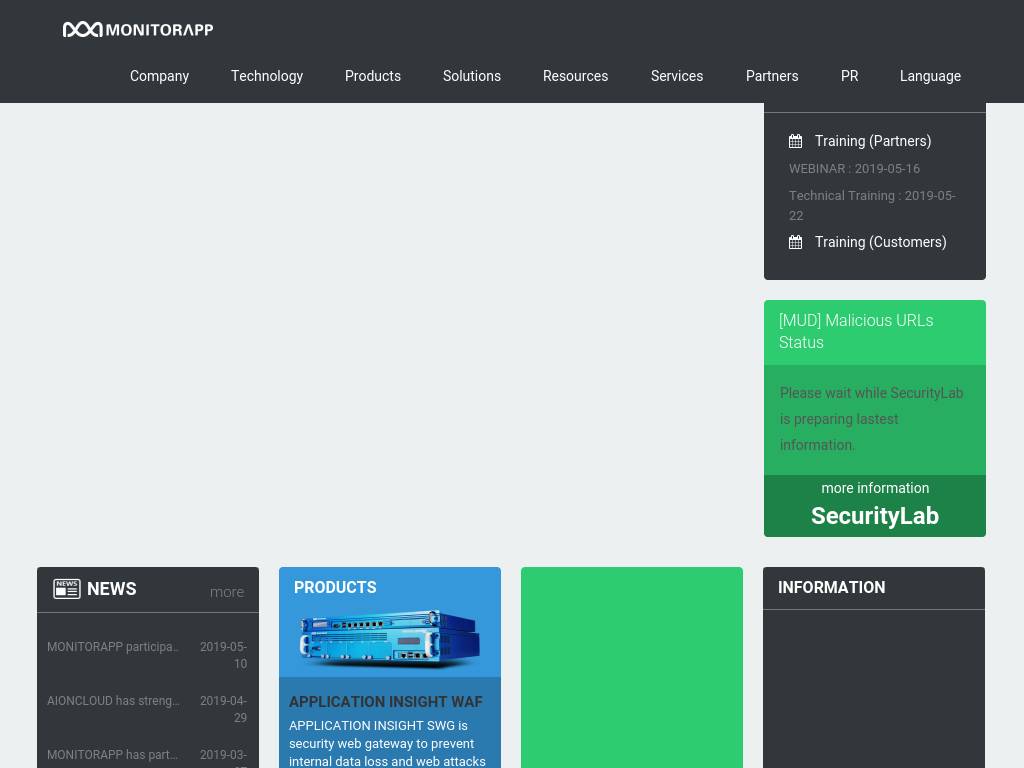Viewport: 1024px width, 768px height.
Task: Expand the Products navigation menu
Action: [373, 76]
